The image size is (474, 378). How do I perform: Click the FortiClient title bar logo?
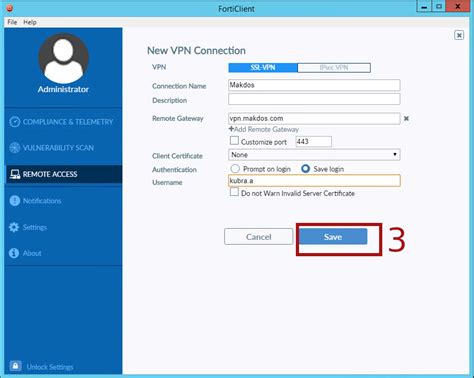pyautogui.click(x=10, y=8)
